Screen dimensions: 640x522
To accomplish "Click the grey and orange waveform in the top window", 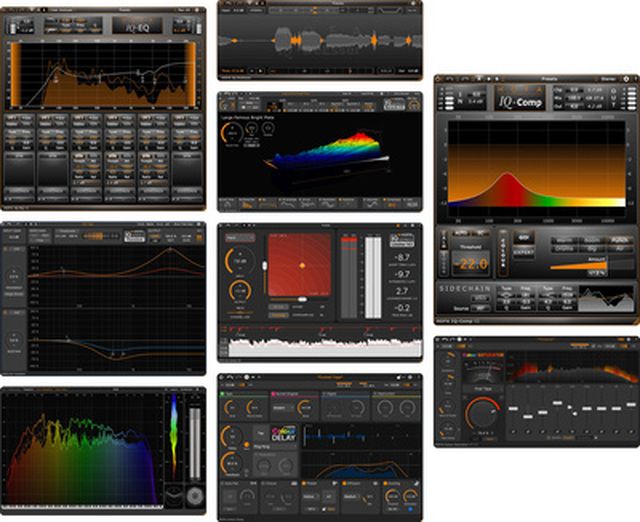I will (320, 41).
